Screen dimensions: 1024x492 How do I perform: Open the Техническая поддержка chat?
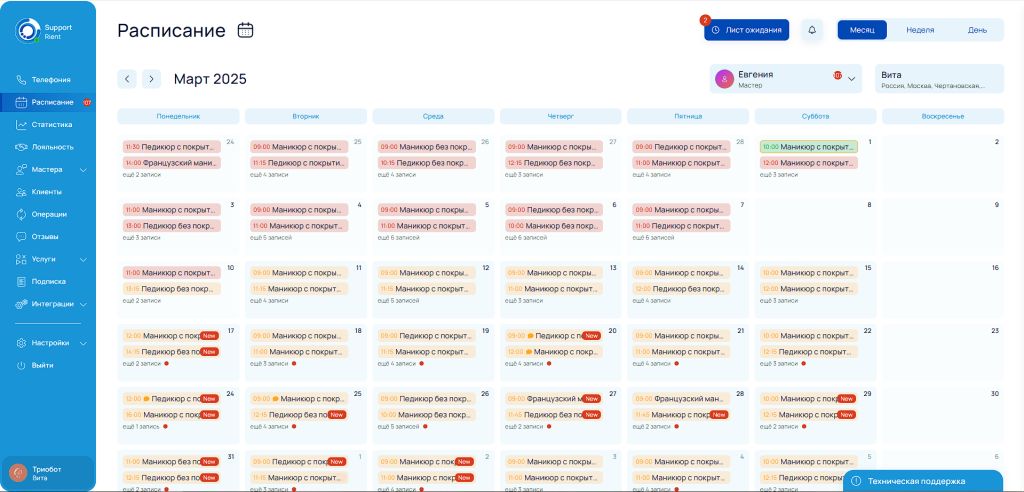(x=921, y=481)
